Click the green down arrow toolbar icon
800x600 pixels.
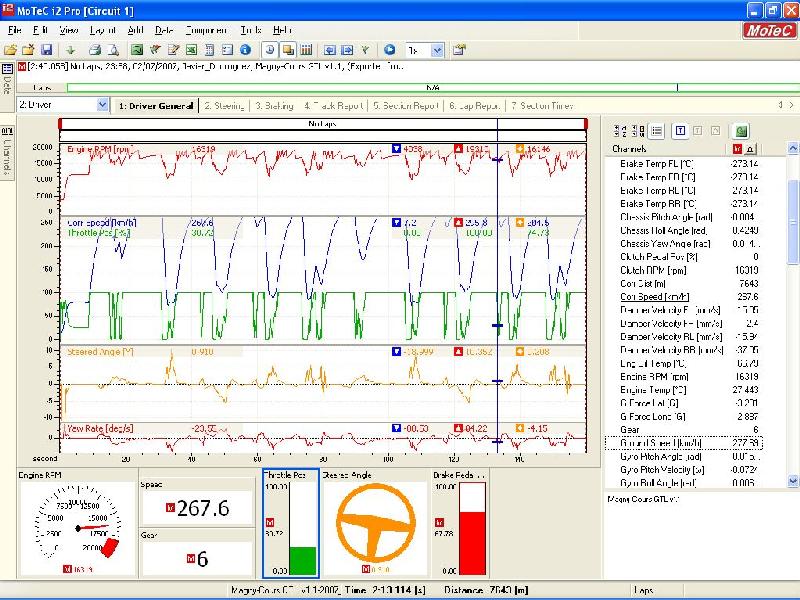70,49
